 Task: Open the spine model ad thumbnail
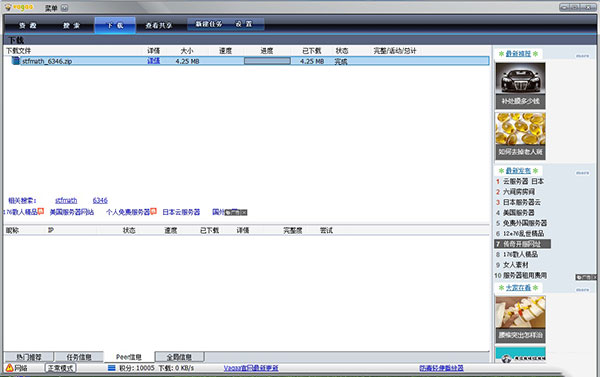520,319
